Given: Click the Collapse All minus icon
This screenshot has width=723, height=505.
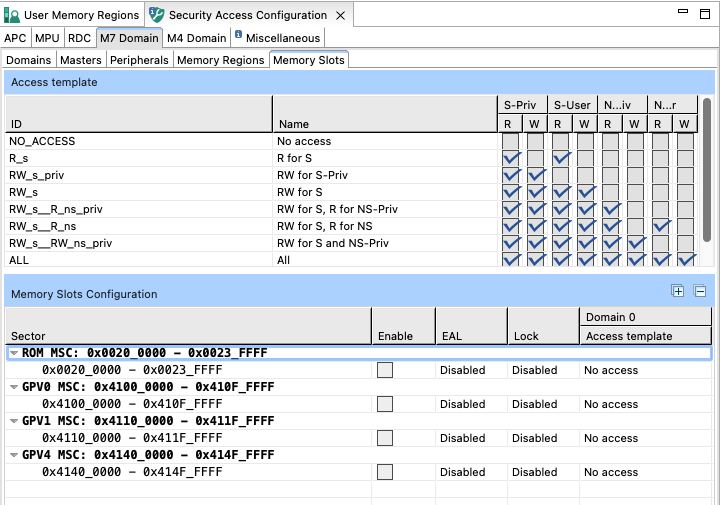Looking at the screenshot, I should 700,291.
